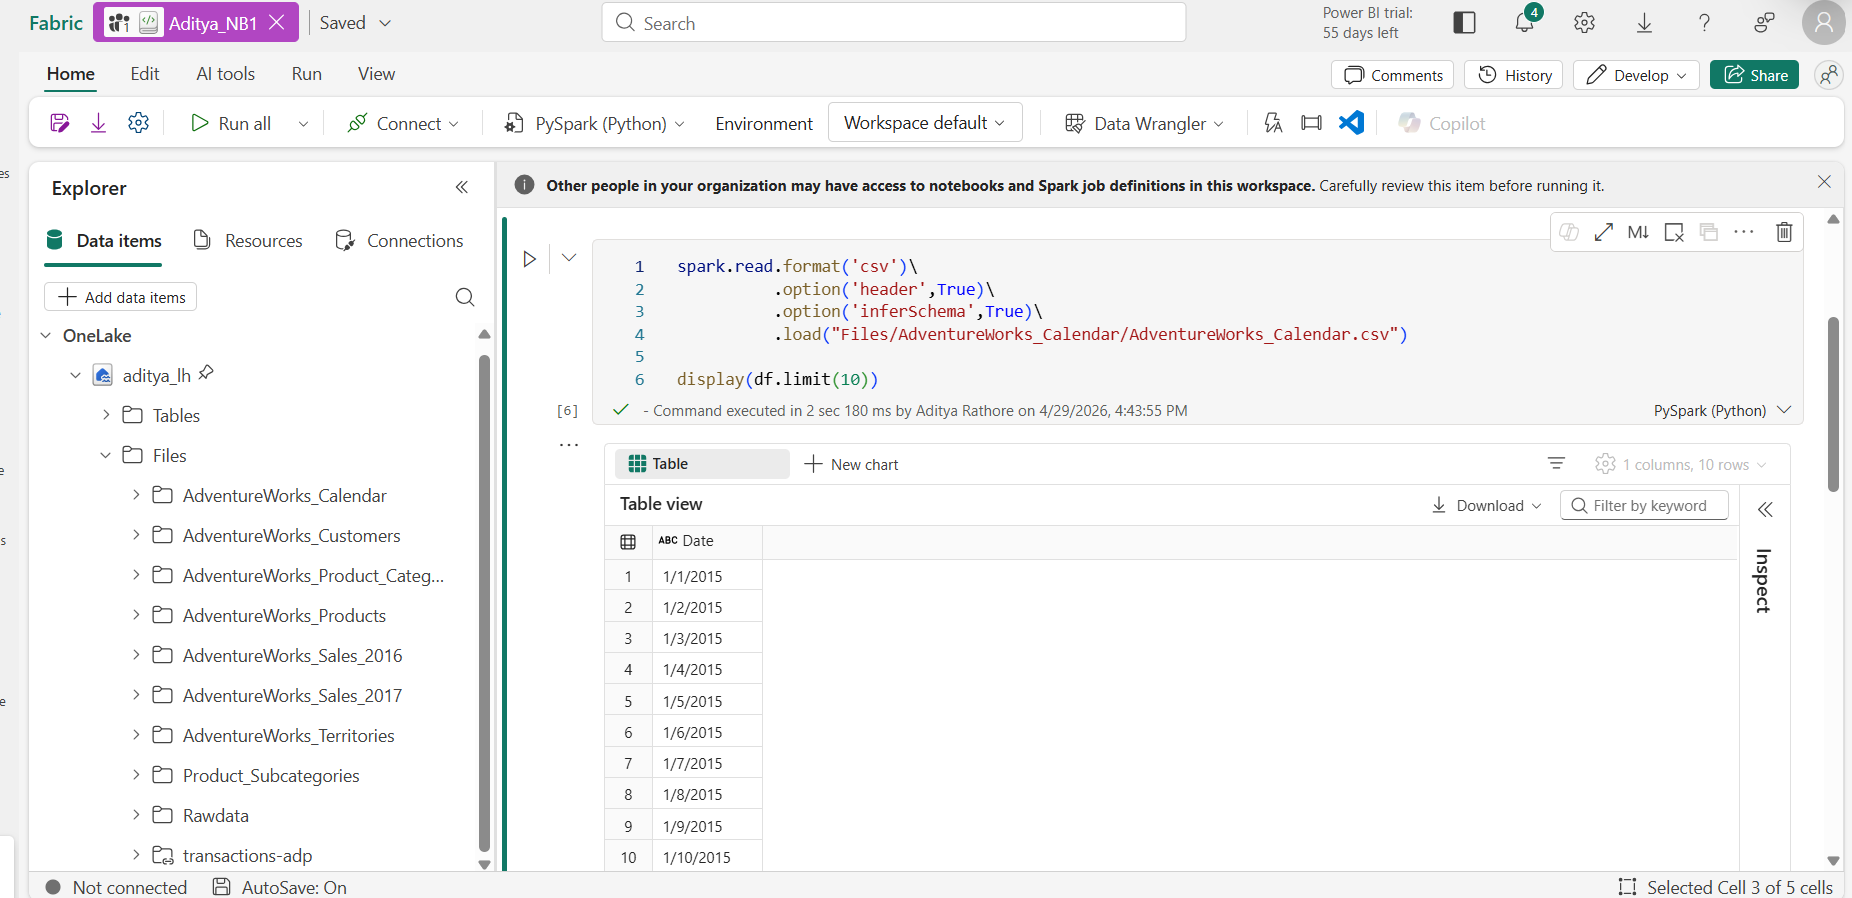Click the table grid column header icon

[628, 541]
